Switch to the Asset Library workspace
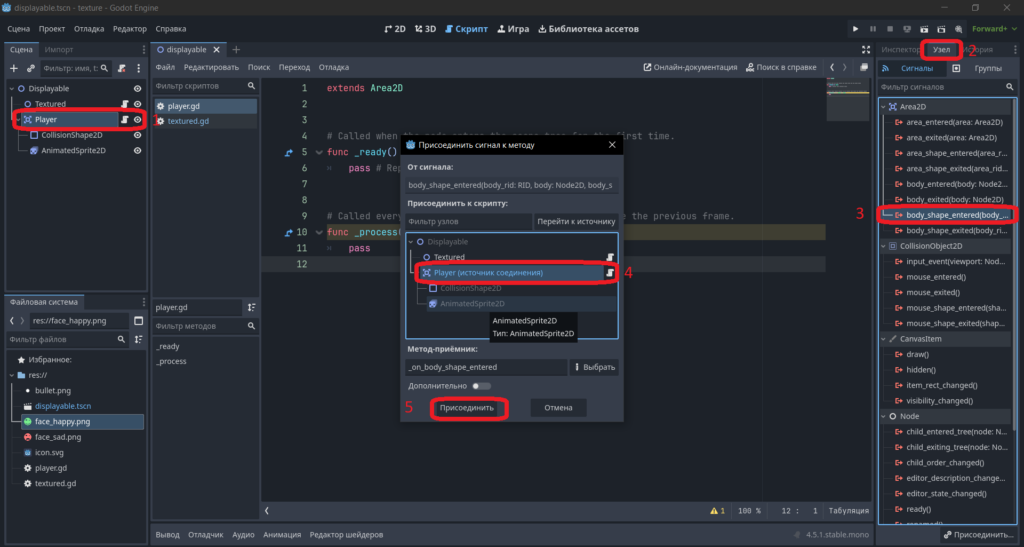The image size is (1024, 547). [x=588, y=29]
